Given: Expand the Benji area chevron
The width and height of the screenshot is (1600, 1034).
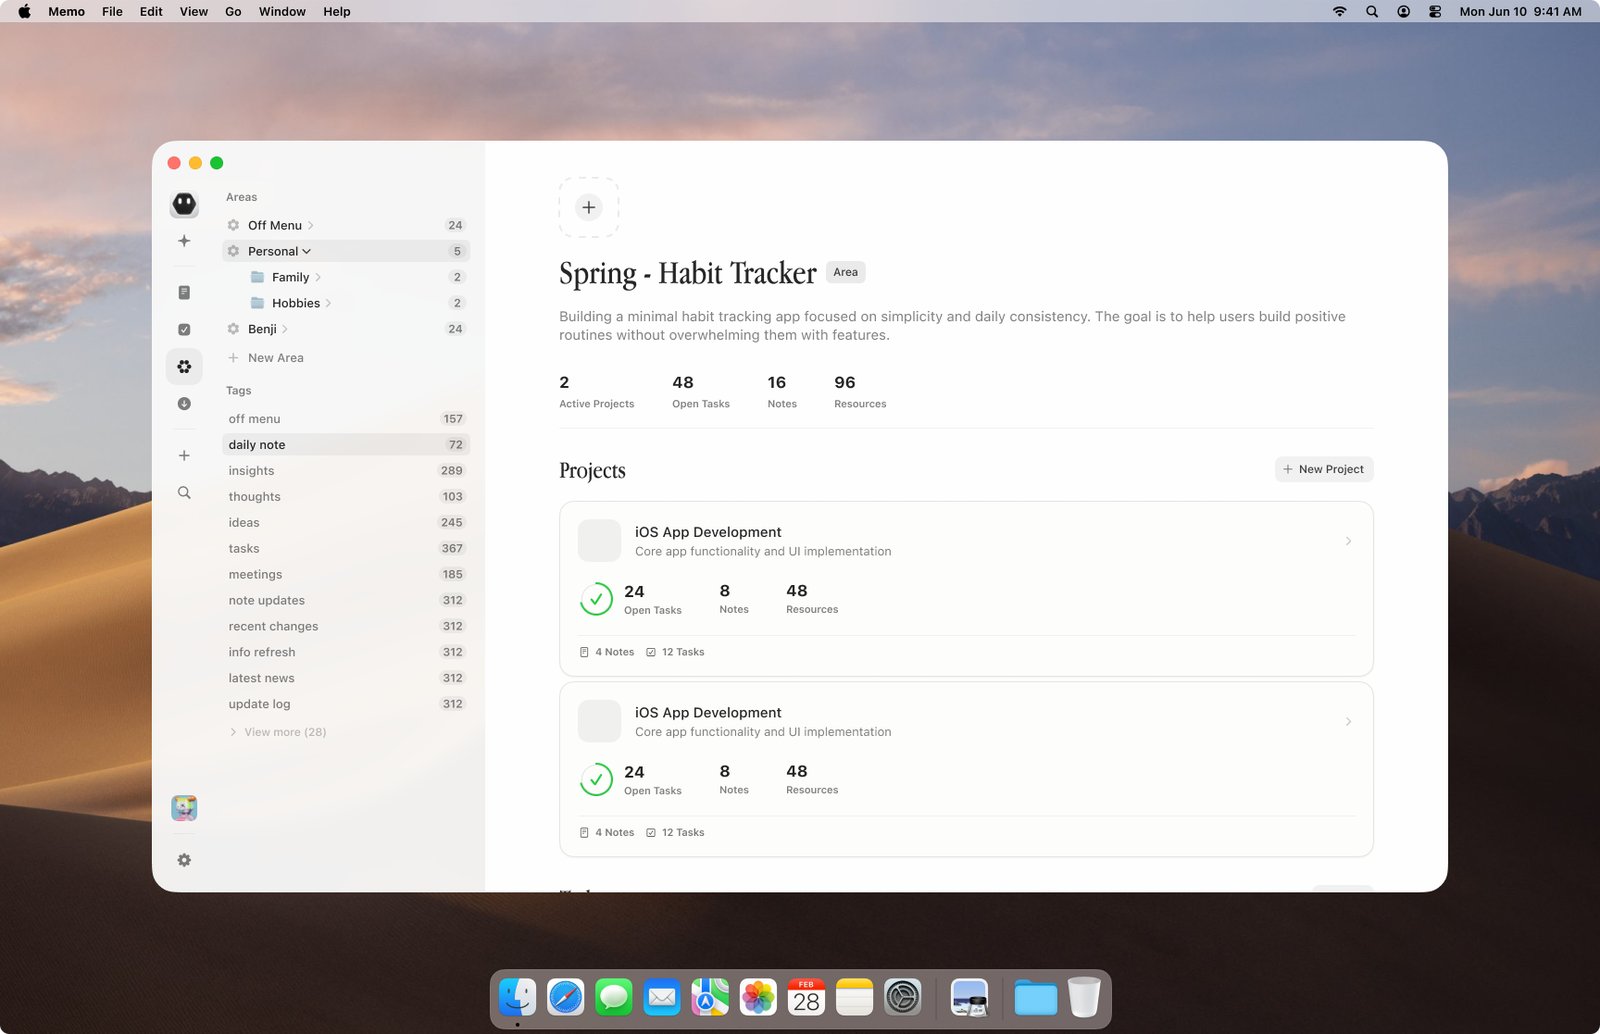Looking at the screenshot, I should pyautogui.click(x=285, y=329).
